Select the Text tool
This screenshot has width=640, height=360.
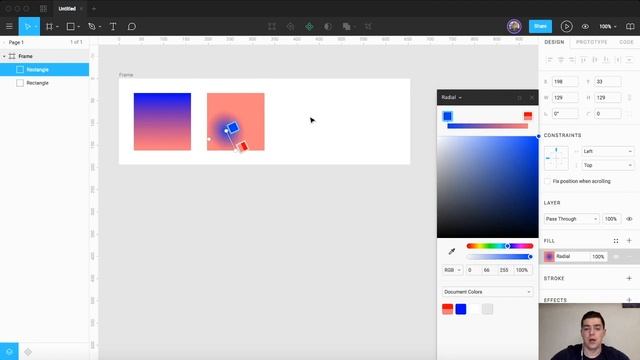coord(113,27)
